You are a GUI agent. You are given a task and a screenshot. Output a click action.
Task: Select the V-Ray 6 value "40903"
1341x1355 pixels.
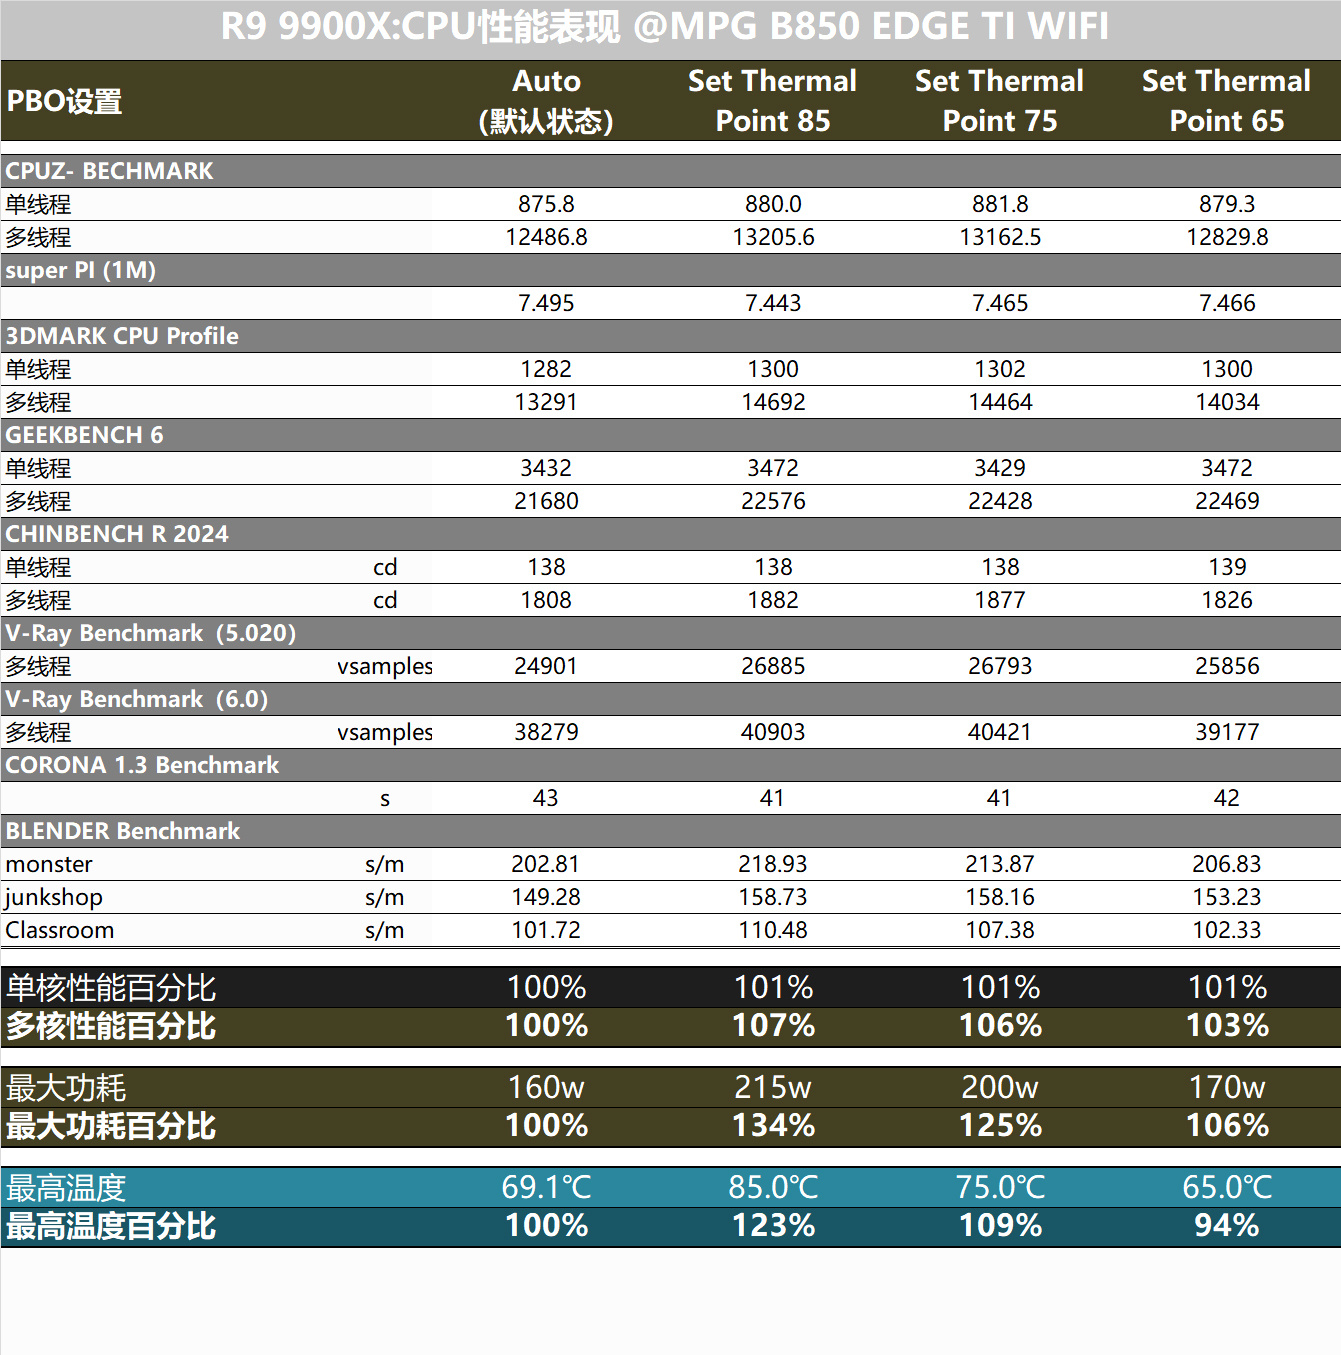[773, 732]
